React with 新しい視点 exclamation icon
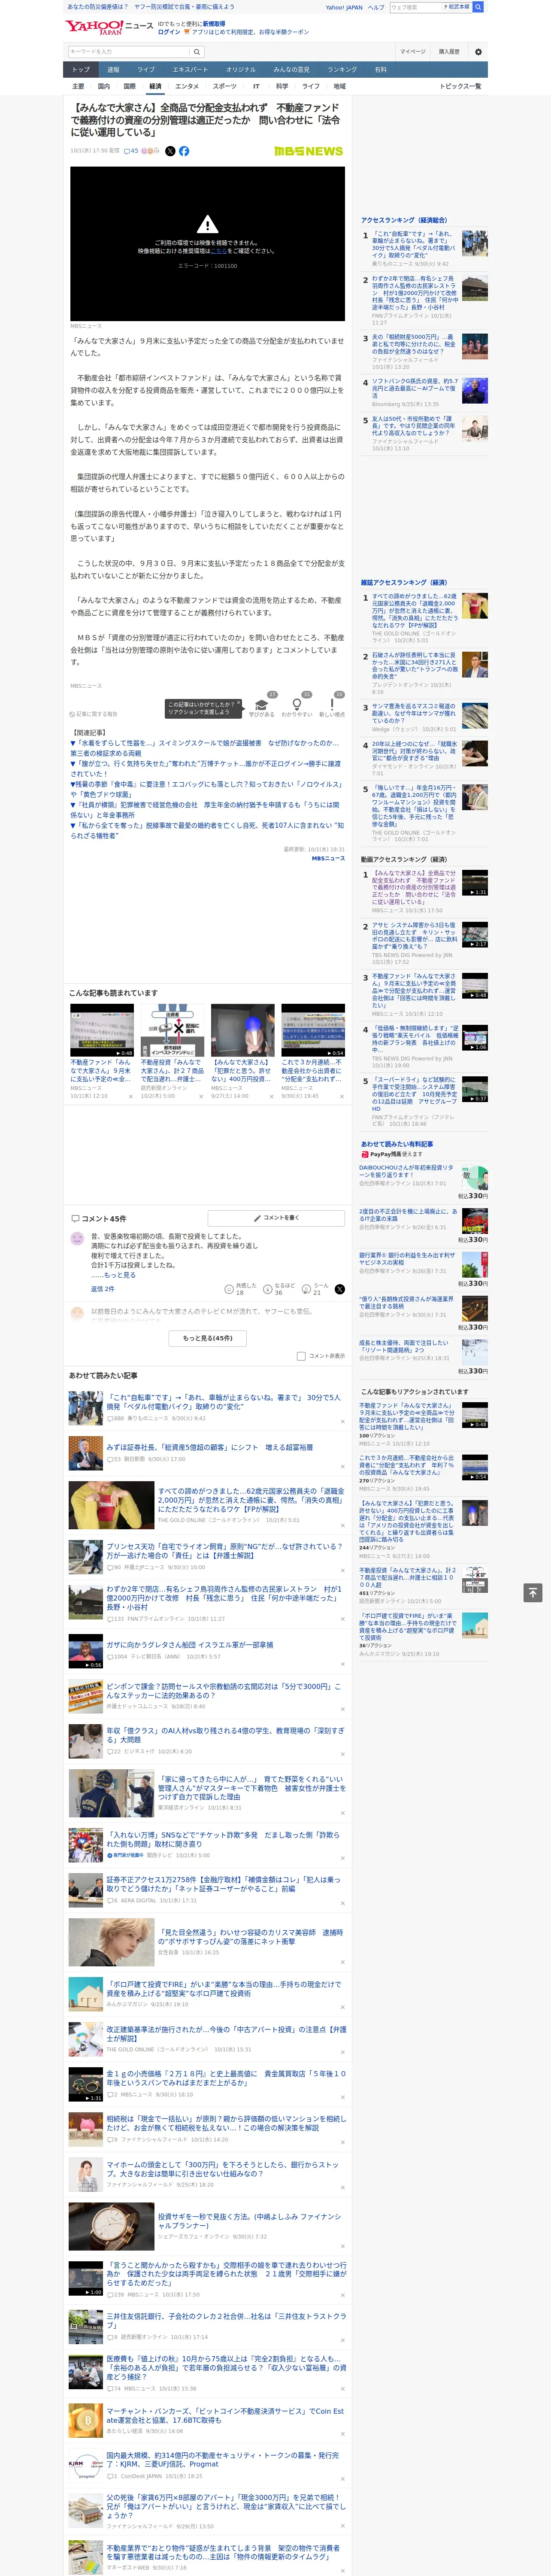Screen dimensions: 551x2576 pos(332,704)
